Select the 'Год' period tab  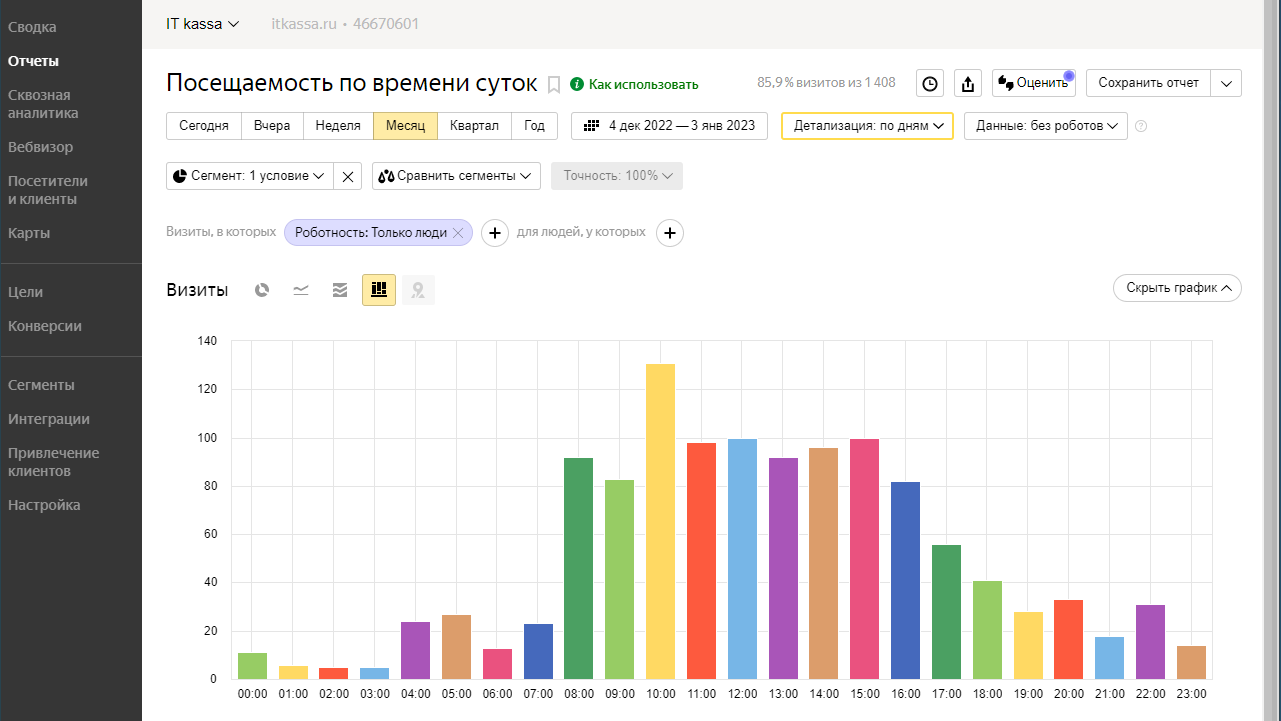point(535,126)
